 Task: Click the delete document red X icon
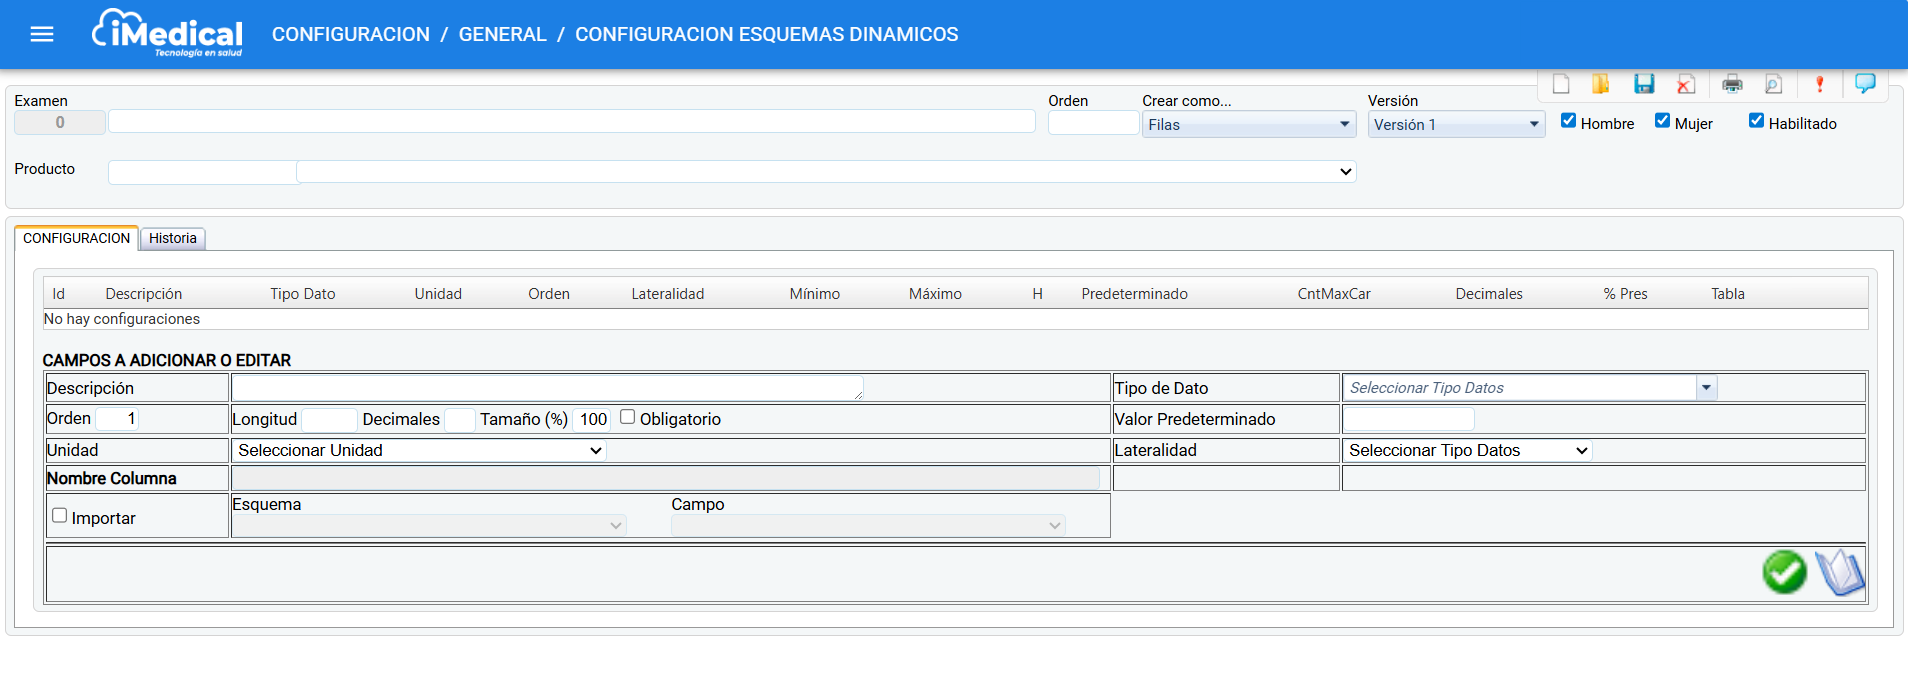click(x=1686, y=84)
